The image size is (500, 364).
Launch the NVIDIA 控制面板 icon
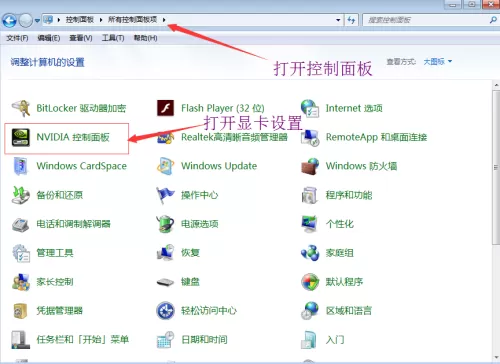point(21,137)
